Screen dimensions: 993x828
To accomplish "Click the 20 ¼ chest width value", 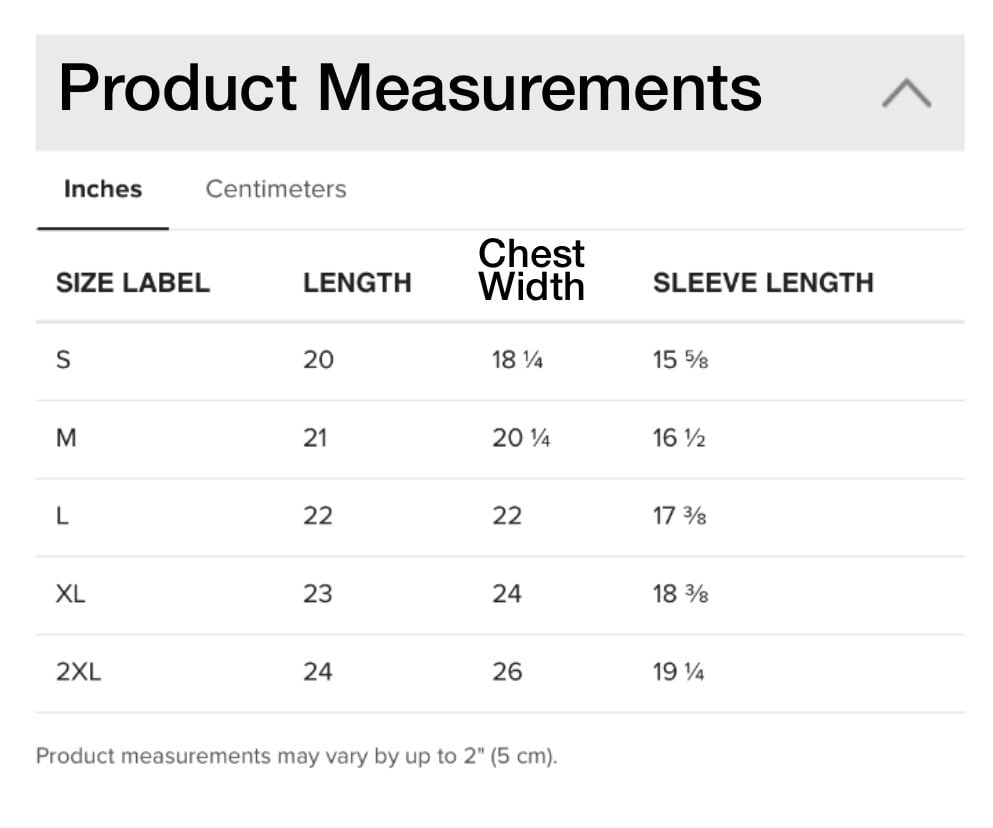I will point(521,438).
